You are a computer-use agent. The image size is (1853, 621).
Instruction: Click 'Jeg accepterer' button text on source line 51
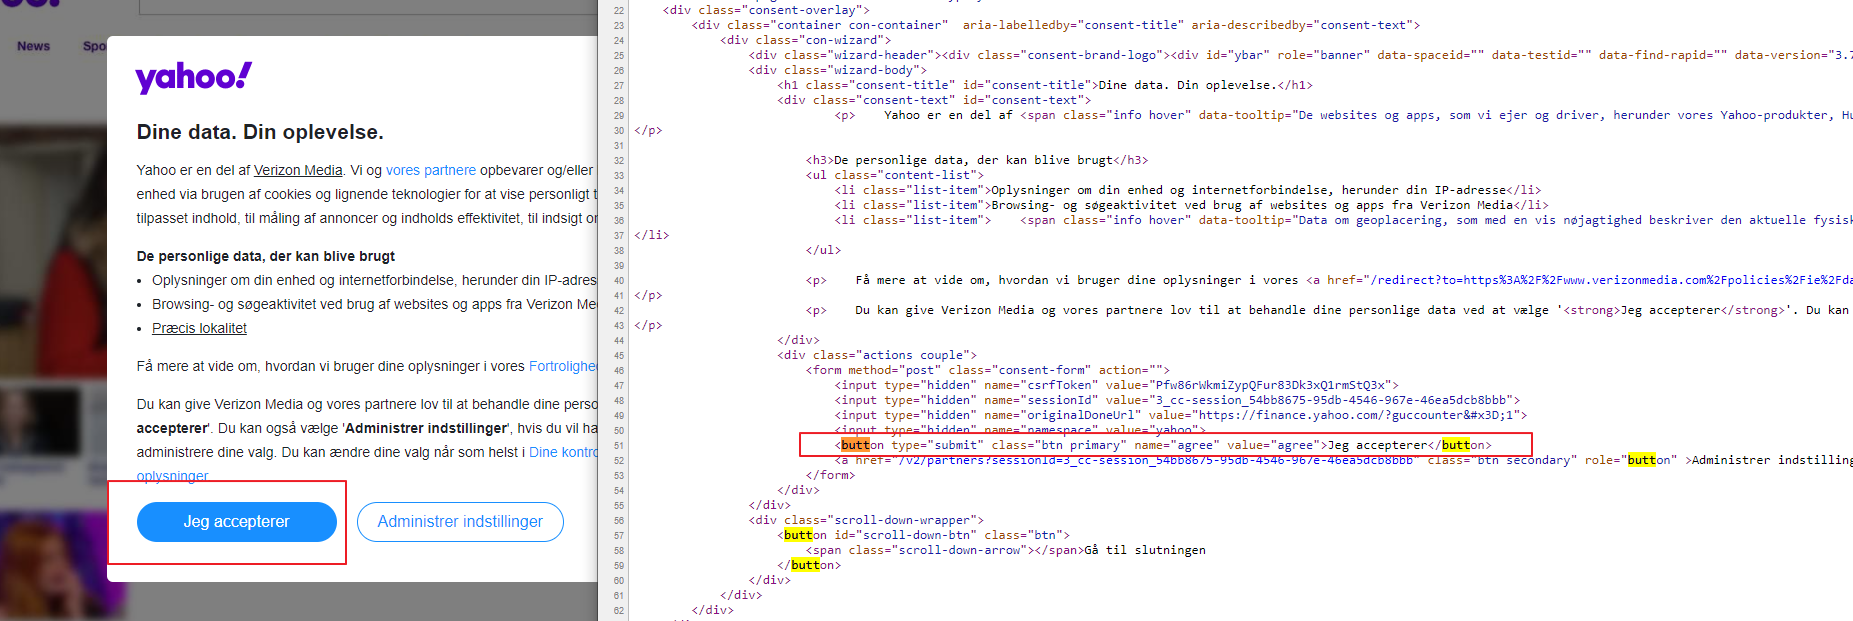(x=1377, y=445)
